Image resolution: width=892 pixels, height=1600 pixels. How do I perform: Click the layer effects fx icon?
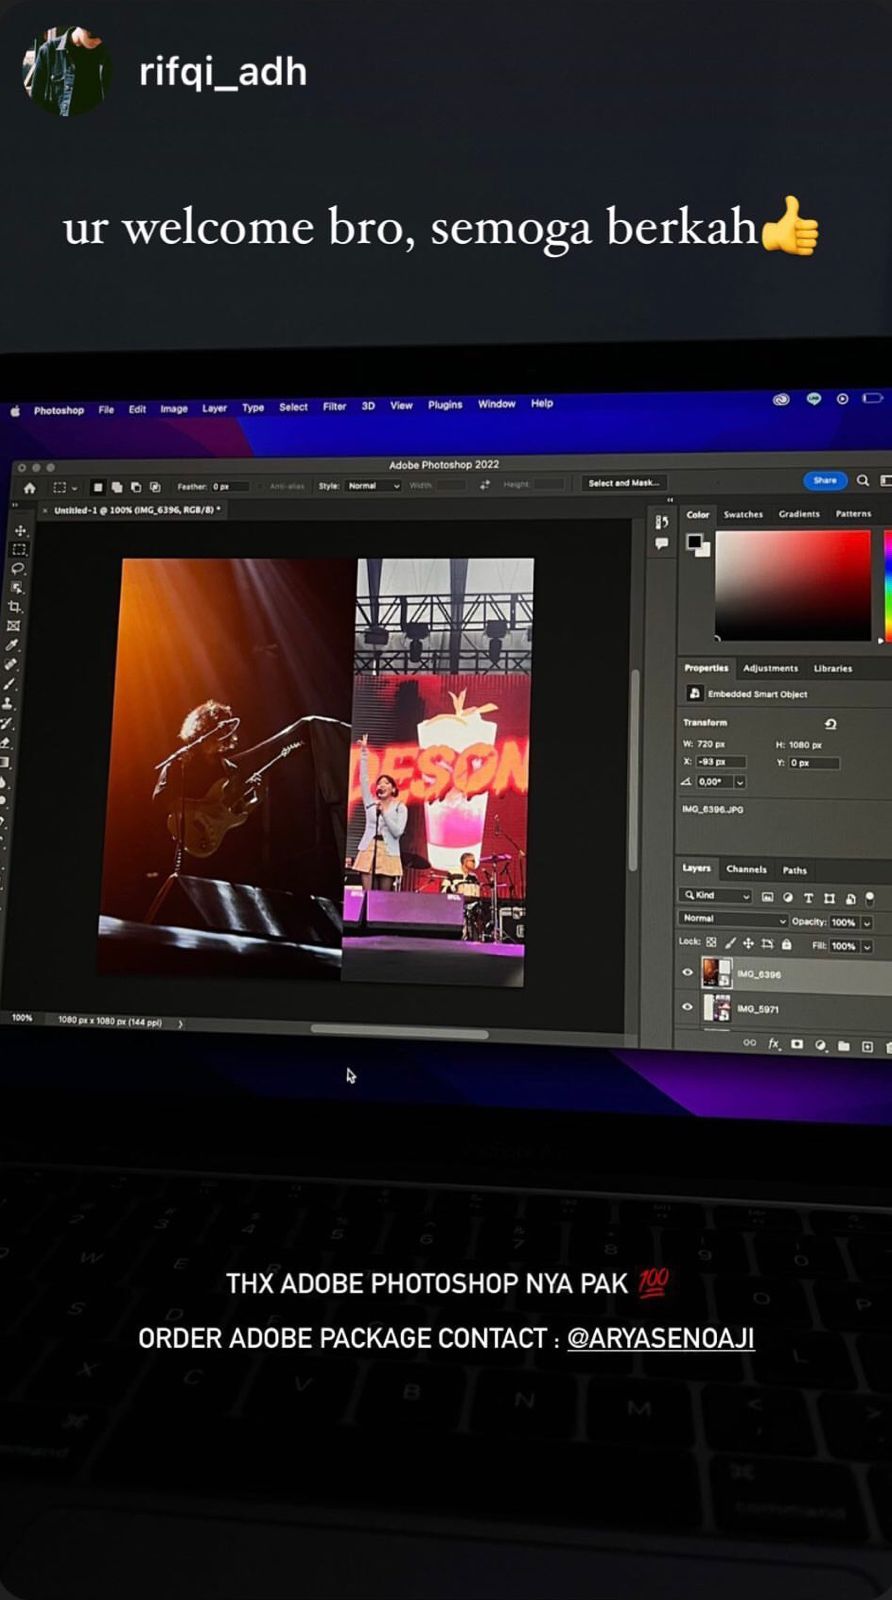click(x=773, y=1043)
